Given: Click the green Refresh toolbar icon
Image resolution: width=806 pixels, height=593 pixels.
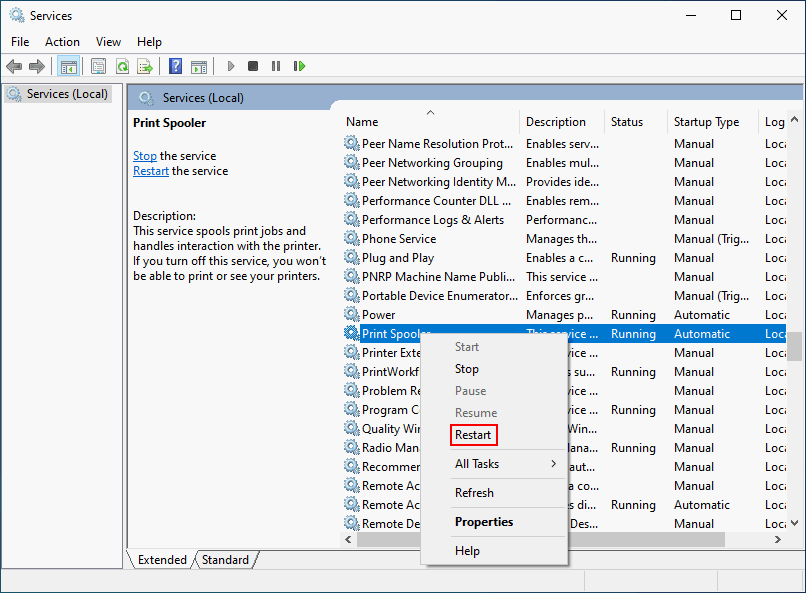Looking at the screenshot, I should click(122, 66).
